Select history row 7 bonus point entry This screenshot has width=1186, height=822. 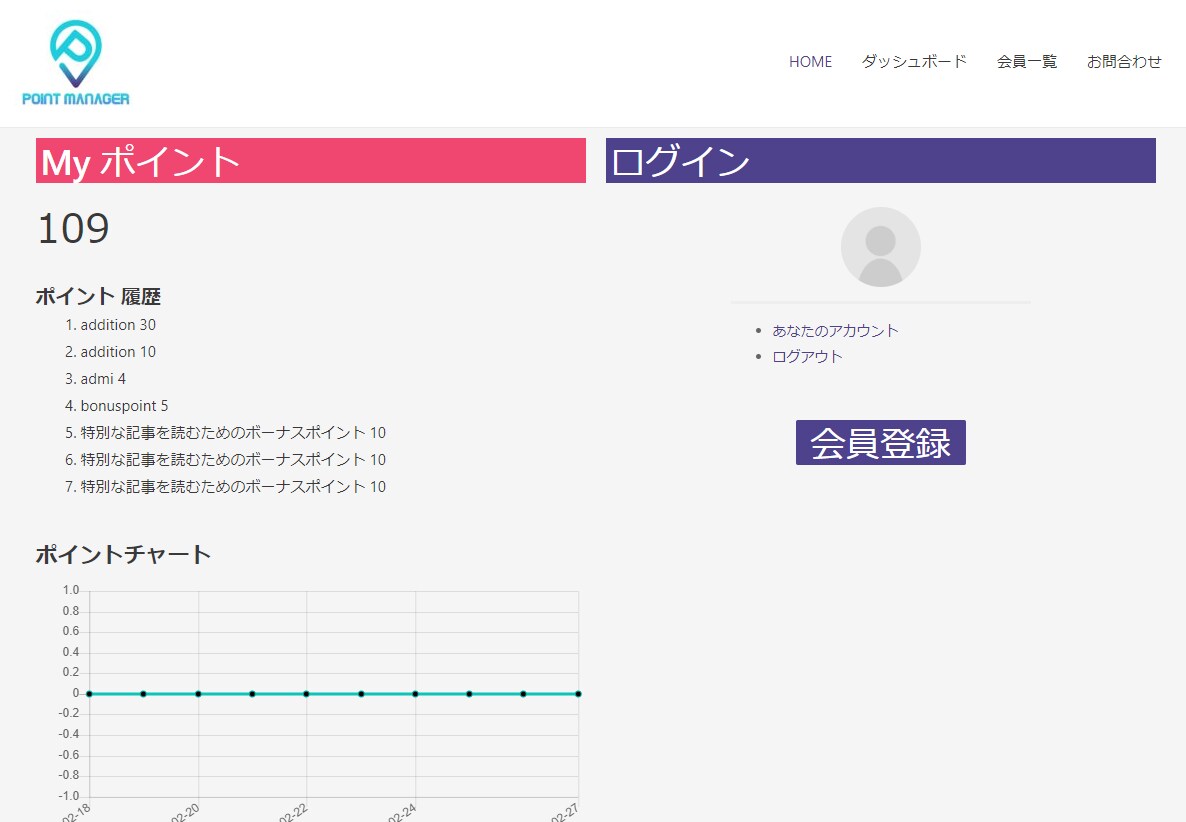coord(233,486)
